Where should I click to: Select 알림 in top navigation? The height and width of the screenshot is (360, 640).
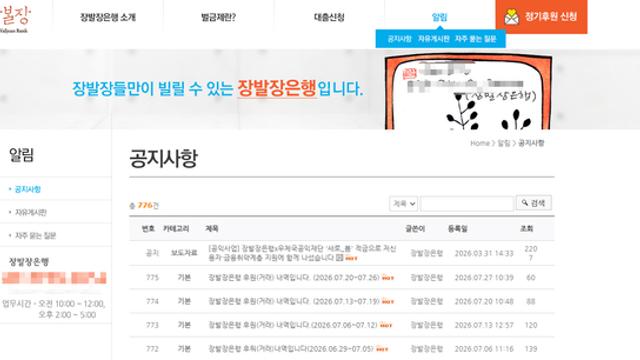440,17
